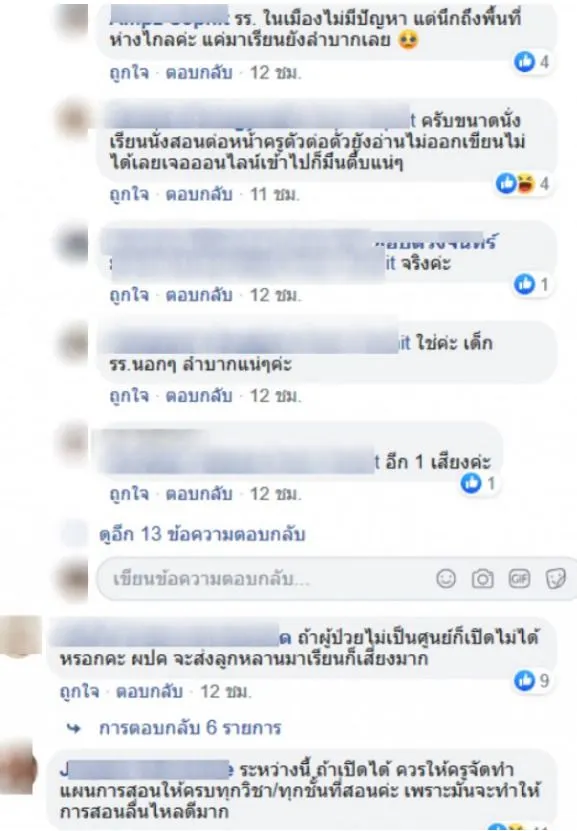This screenshot has height=831, width=577.
Task: Expand 'ดูอีก 13 ข้อความตอบกลับ' replies
Action: tap(202, 534)
